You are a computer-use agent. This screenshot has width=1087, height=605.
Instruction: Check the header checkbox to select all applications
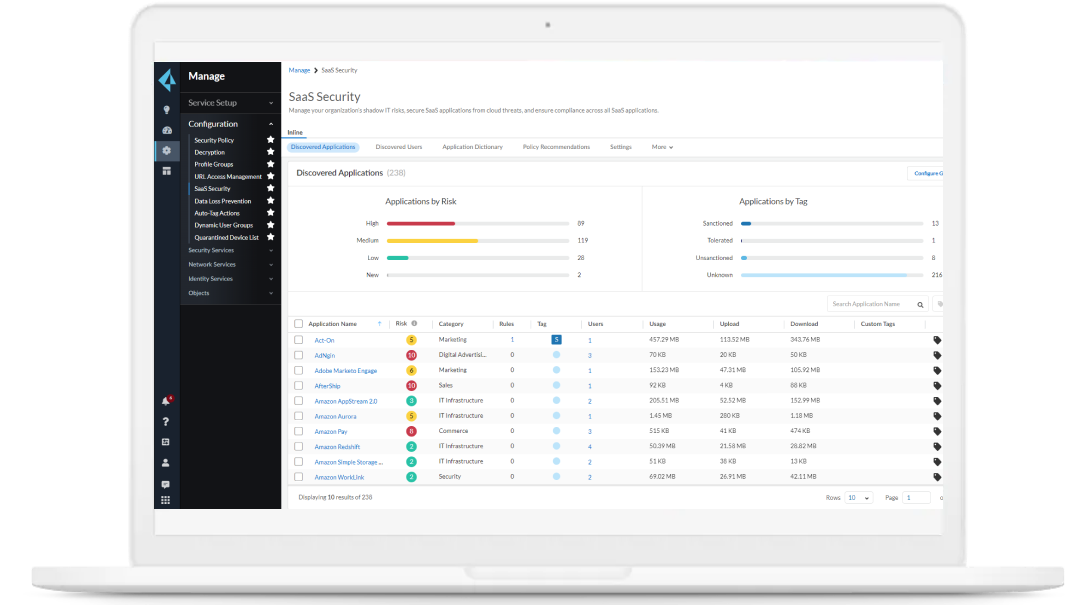[x=297, y=323]
